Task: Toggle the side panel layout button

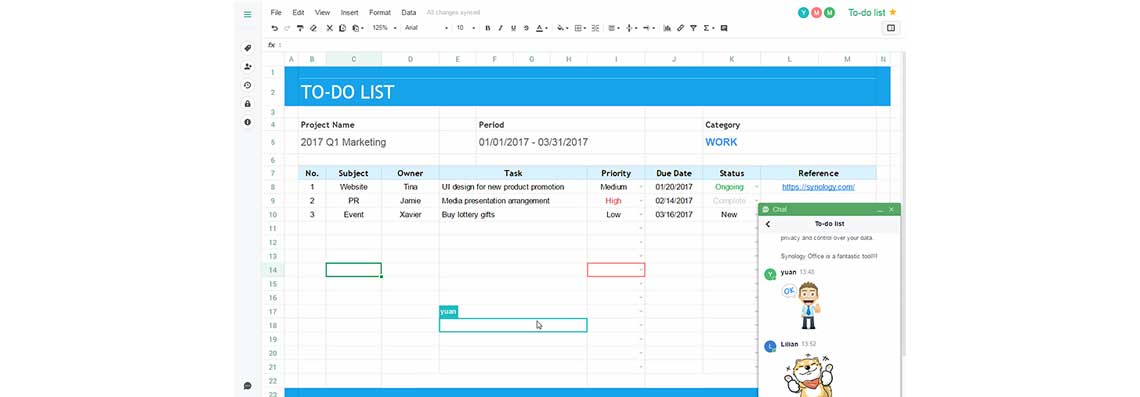Action: click(x=891, y=28)
